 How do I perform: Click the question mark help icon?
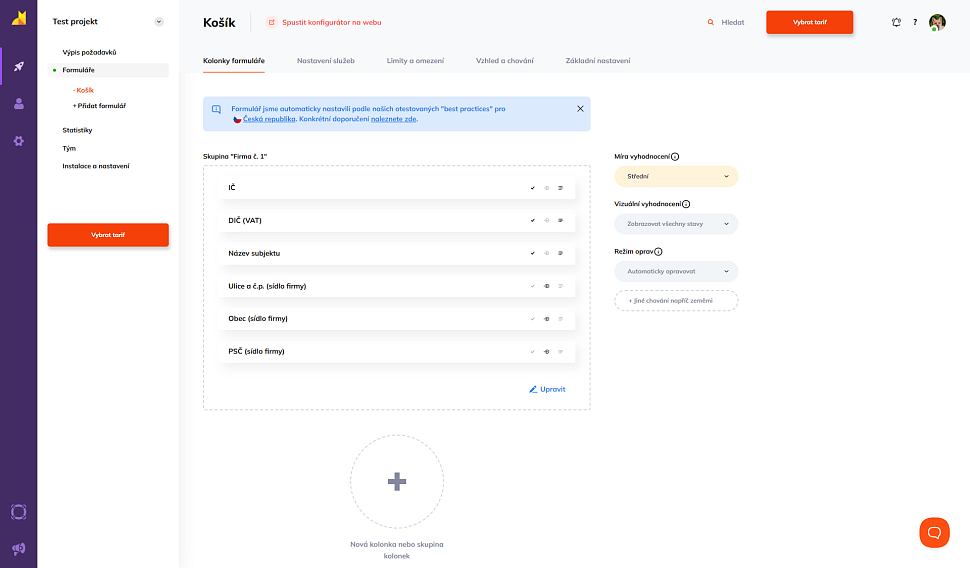915,22
